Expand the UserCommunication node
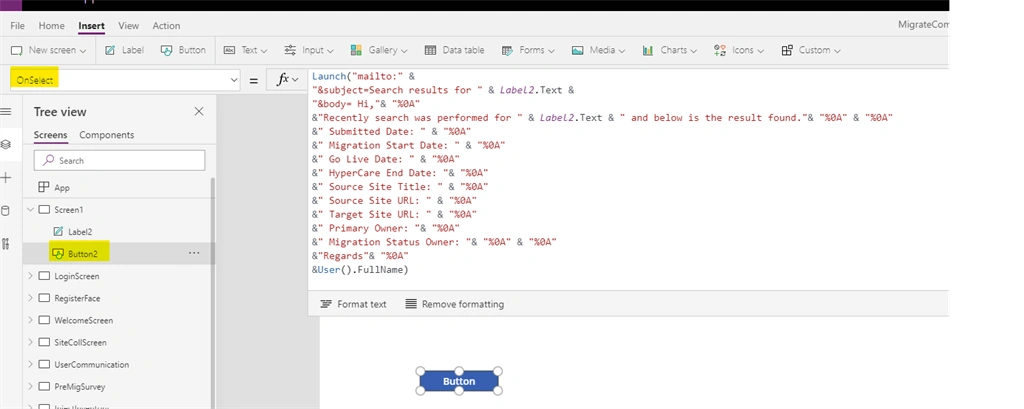This screenshot has height=409, width=1024. pyautogui.click(x=30, y=365)
